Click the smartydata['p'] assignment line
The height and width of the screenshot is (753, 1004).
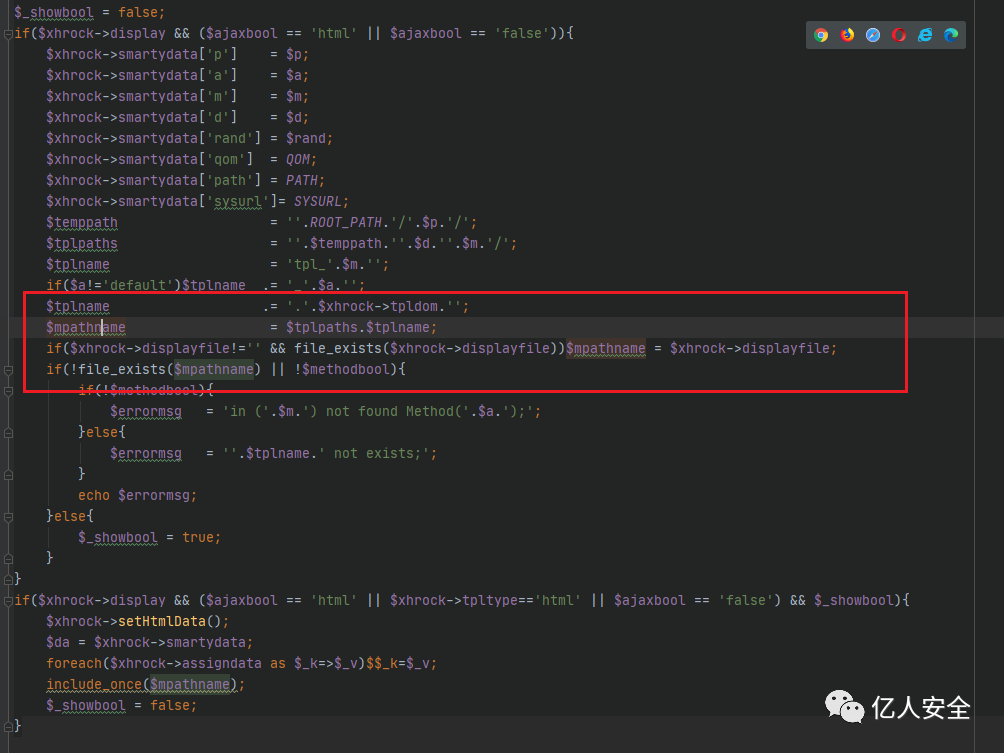177,54
